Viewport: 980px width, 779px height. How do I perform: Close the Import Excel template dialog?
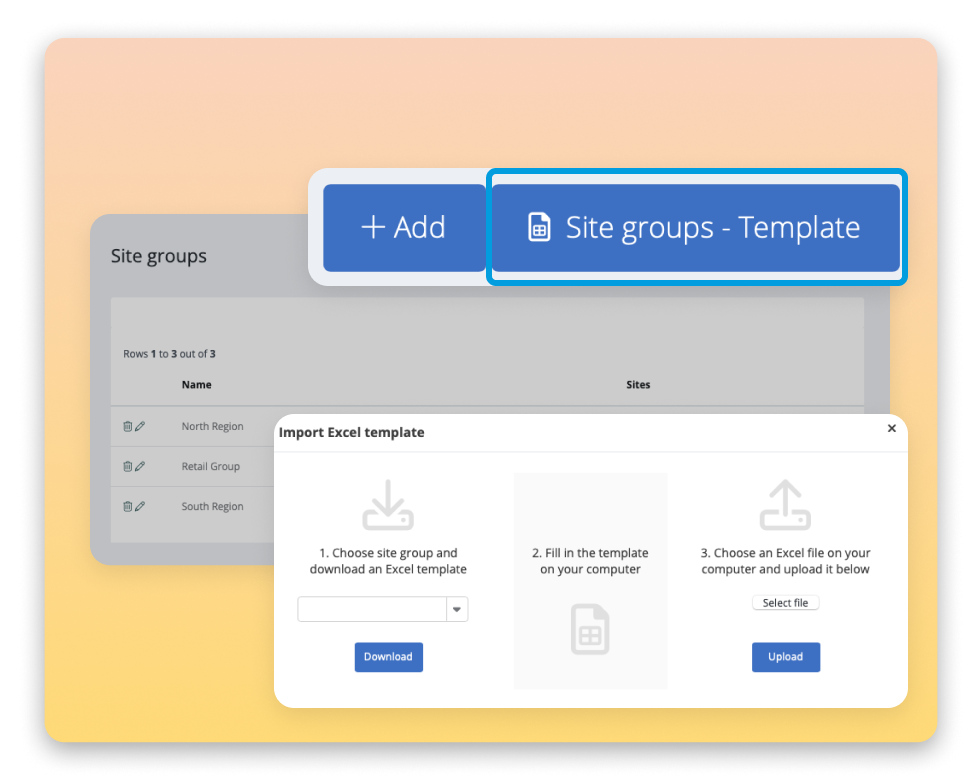[x=892, y=428]
